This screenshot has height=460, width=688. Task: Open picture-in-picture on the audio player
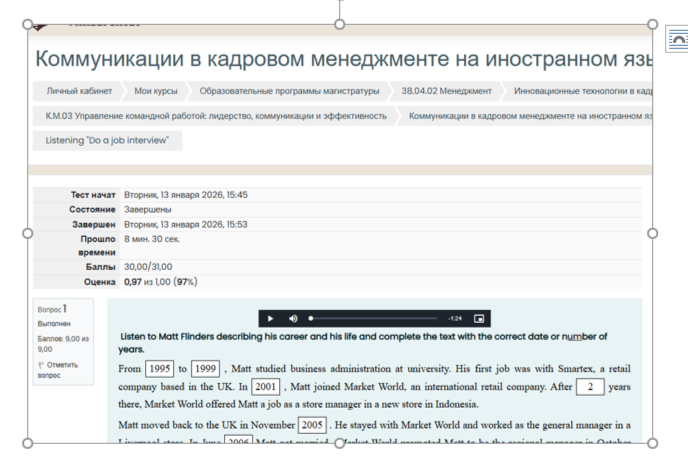coord(479,318)
